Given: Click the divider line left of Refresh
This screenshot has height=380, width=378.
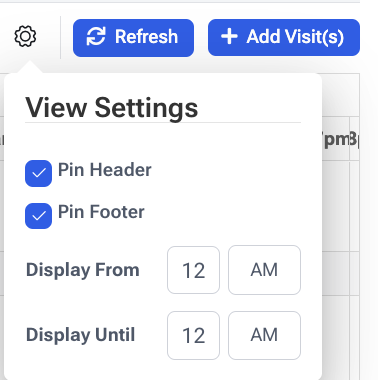Looking at the screenshot, I should [61, 37].
